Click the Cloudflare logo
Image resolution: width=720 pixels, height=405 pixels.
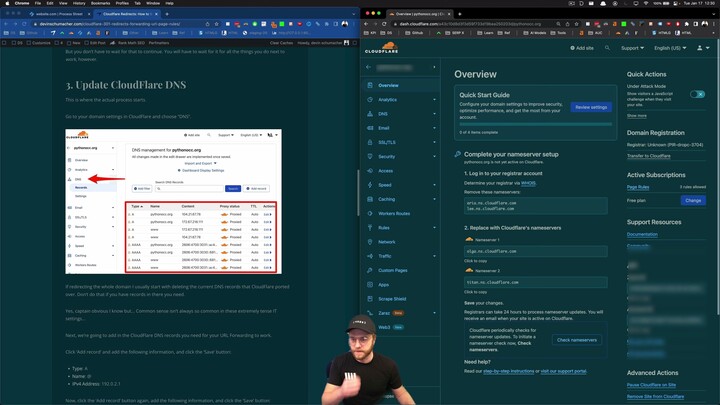point(387,48)
